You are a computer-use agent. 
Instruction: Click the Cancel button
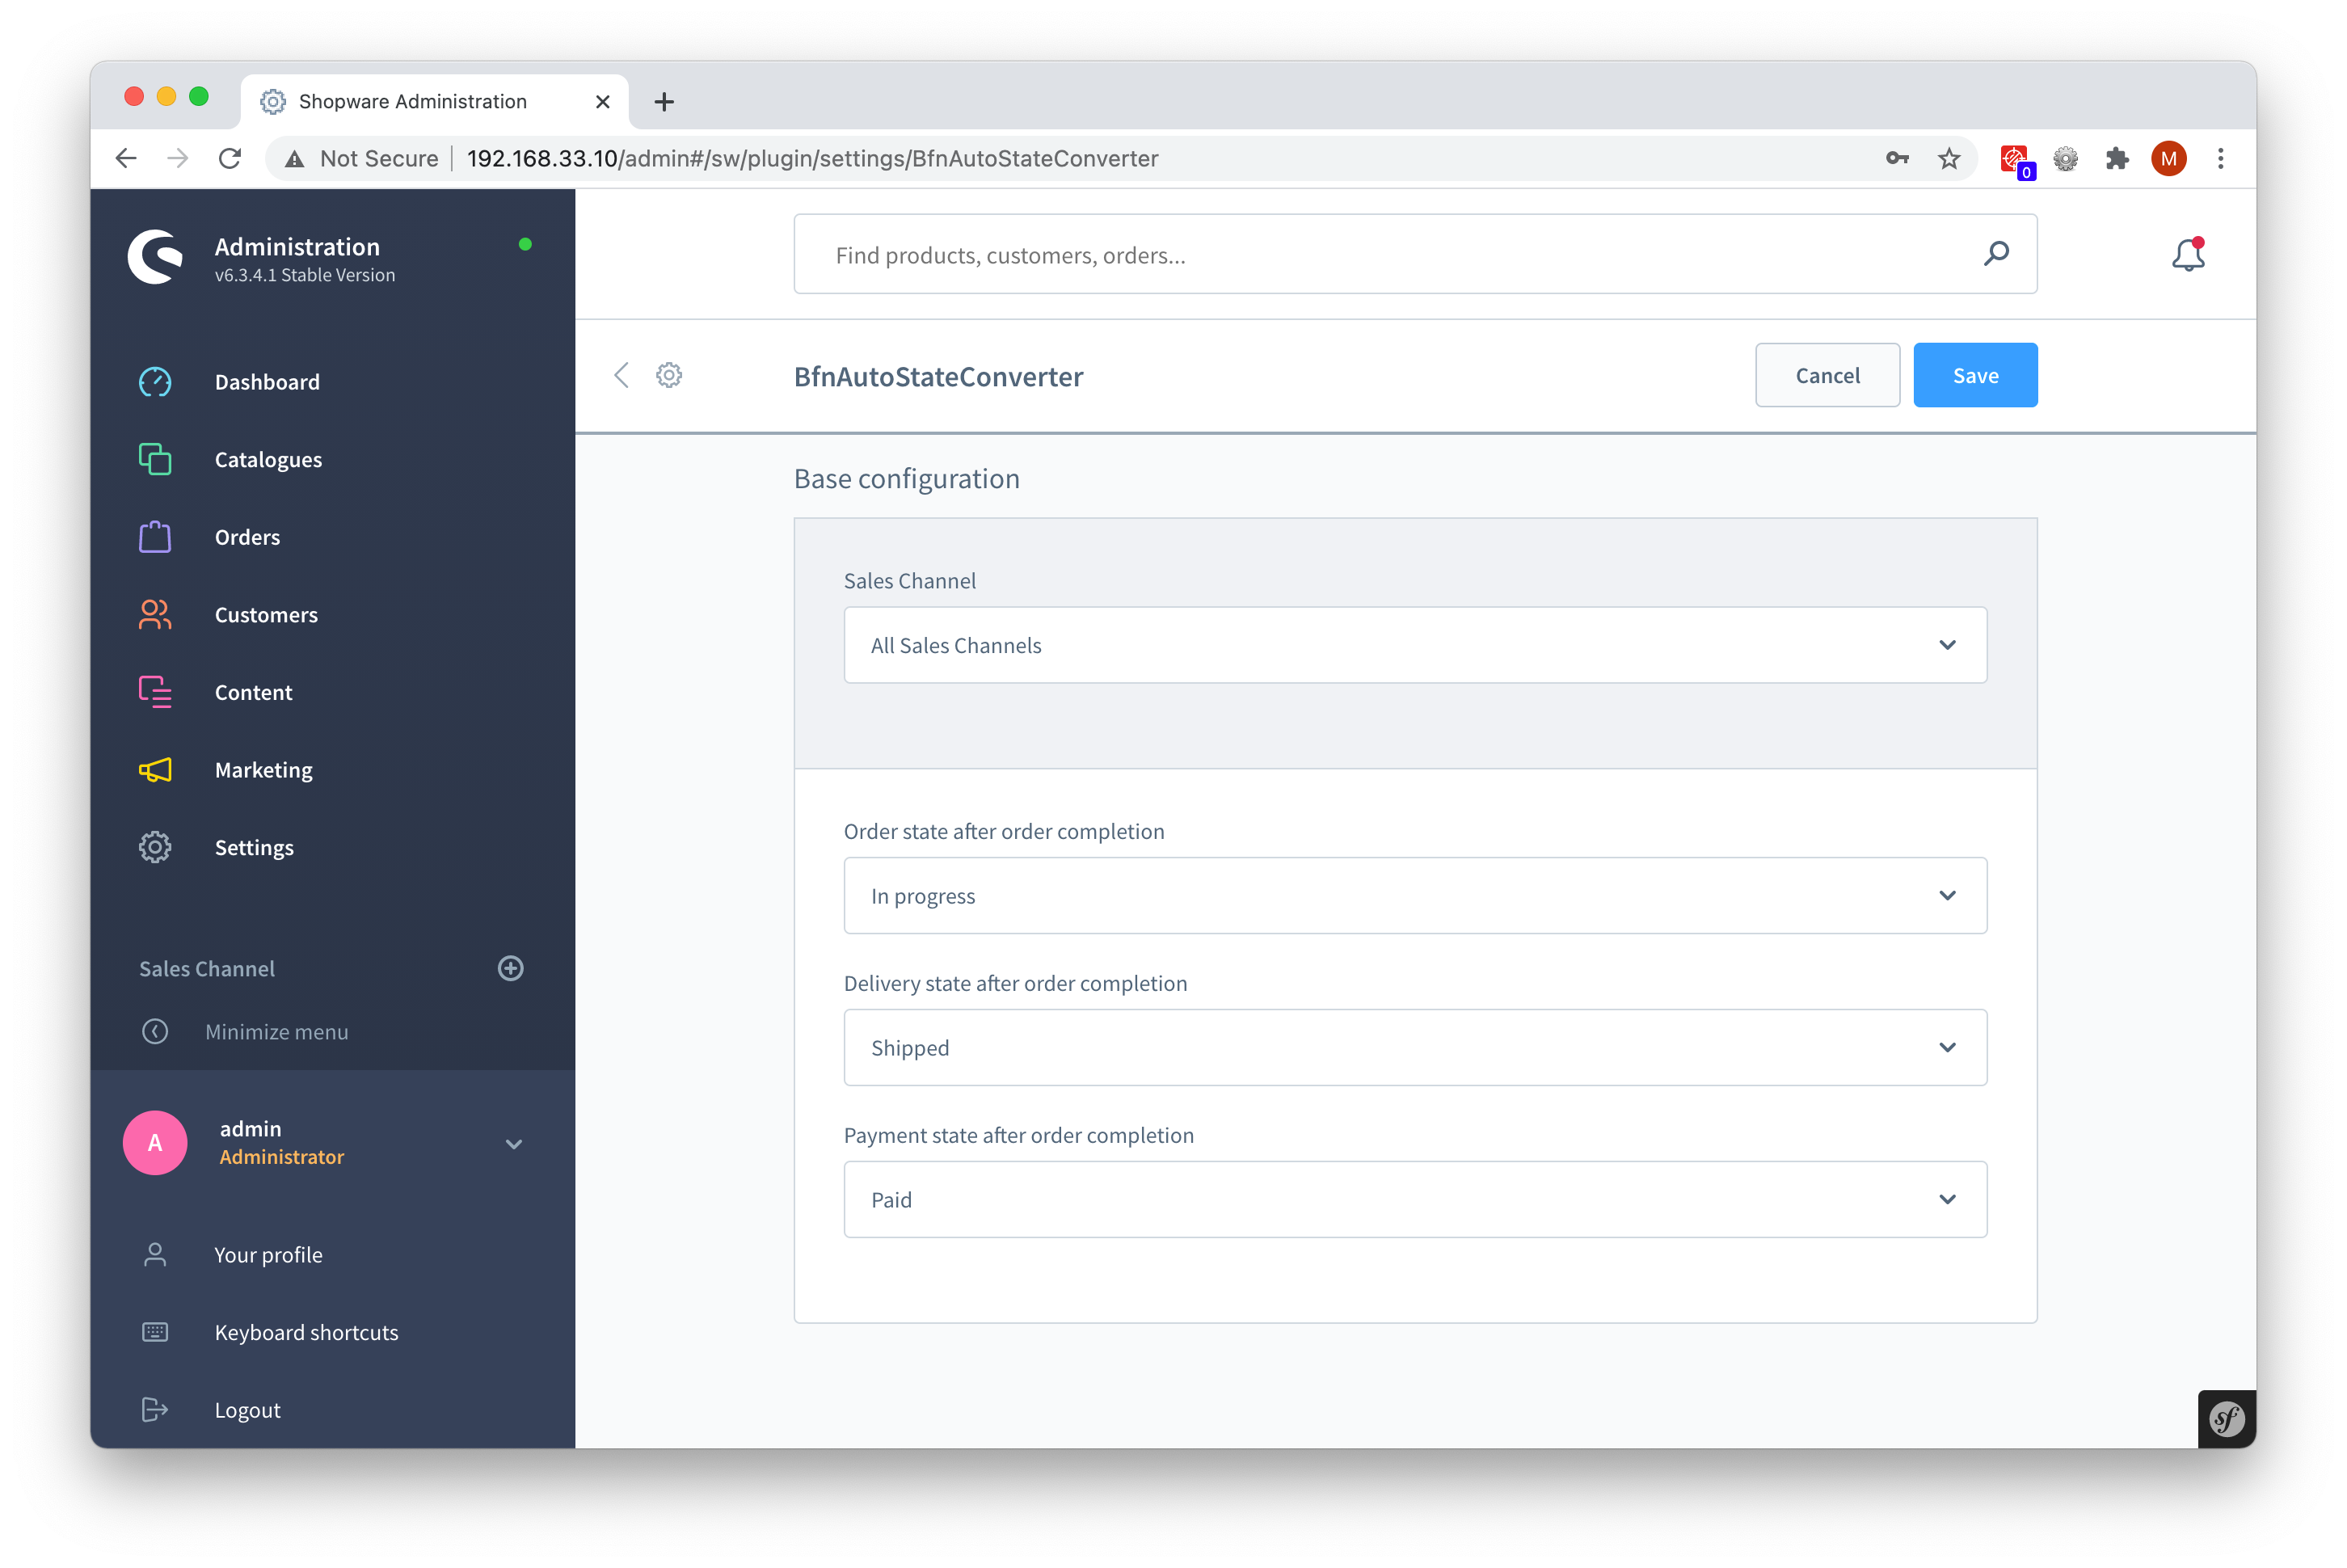[x=1829, y=374]
